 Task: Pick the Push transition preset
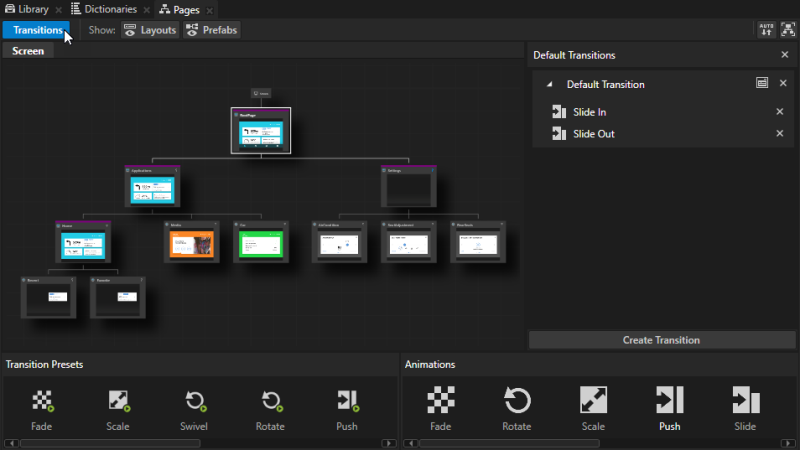[x=346, y=409]
